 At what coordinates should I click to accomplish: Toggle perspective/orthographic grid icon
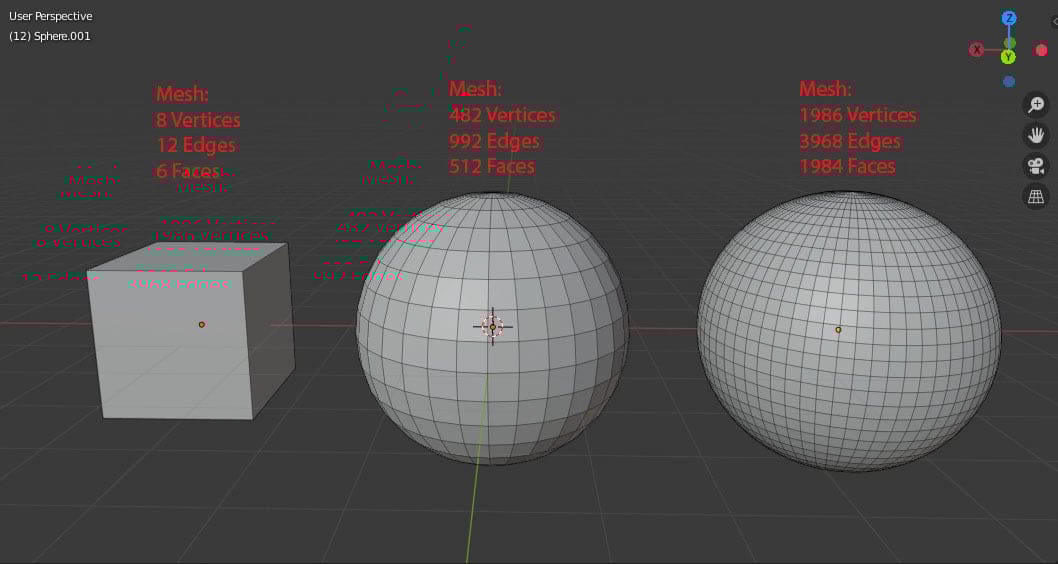coord(1036,197)
